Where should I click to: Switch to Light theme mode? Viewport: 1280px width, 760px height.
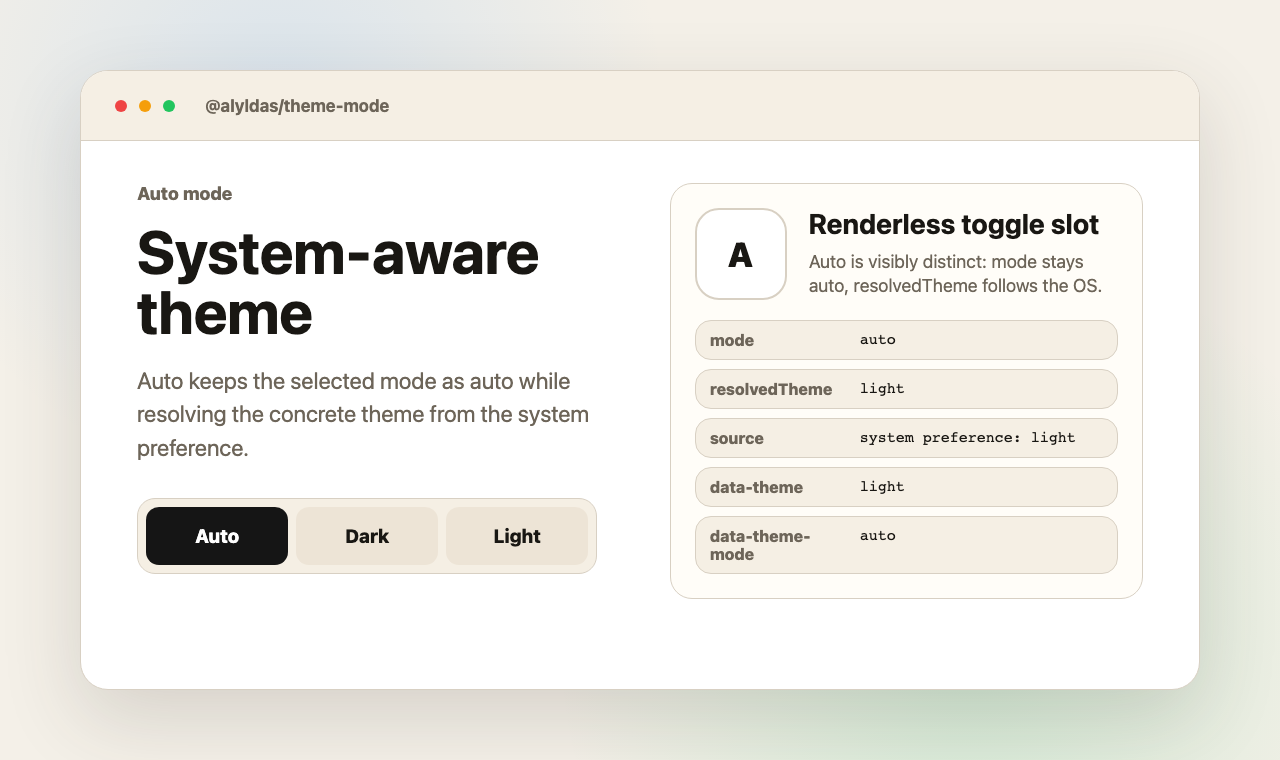pos(517,536)
